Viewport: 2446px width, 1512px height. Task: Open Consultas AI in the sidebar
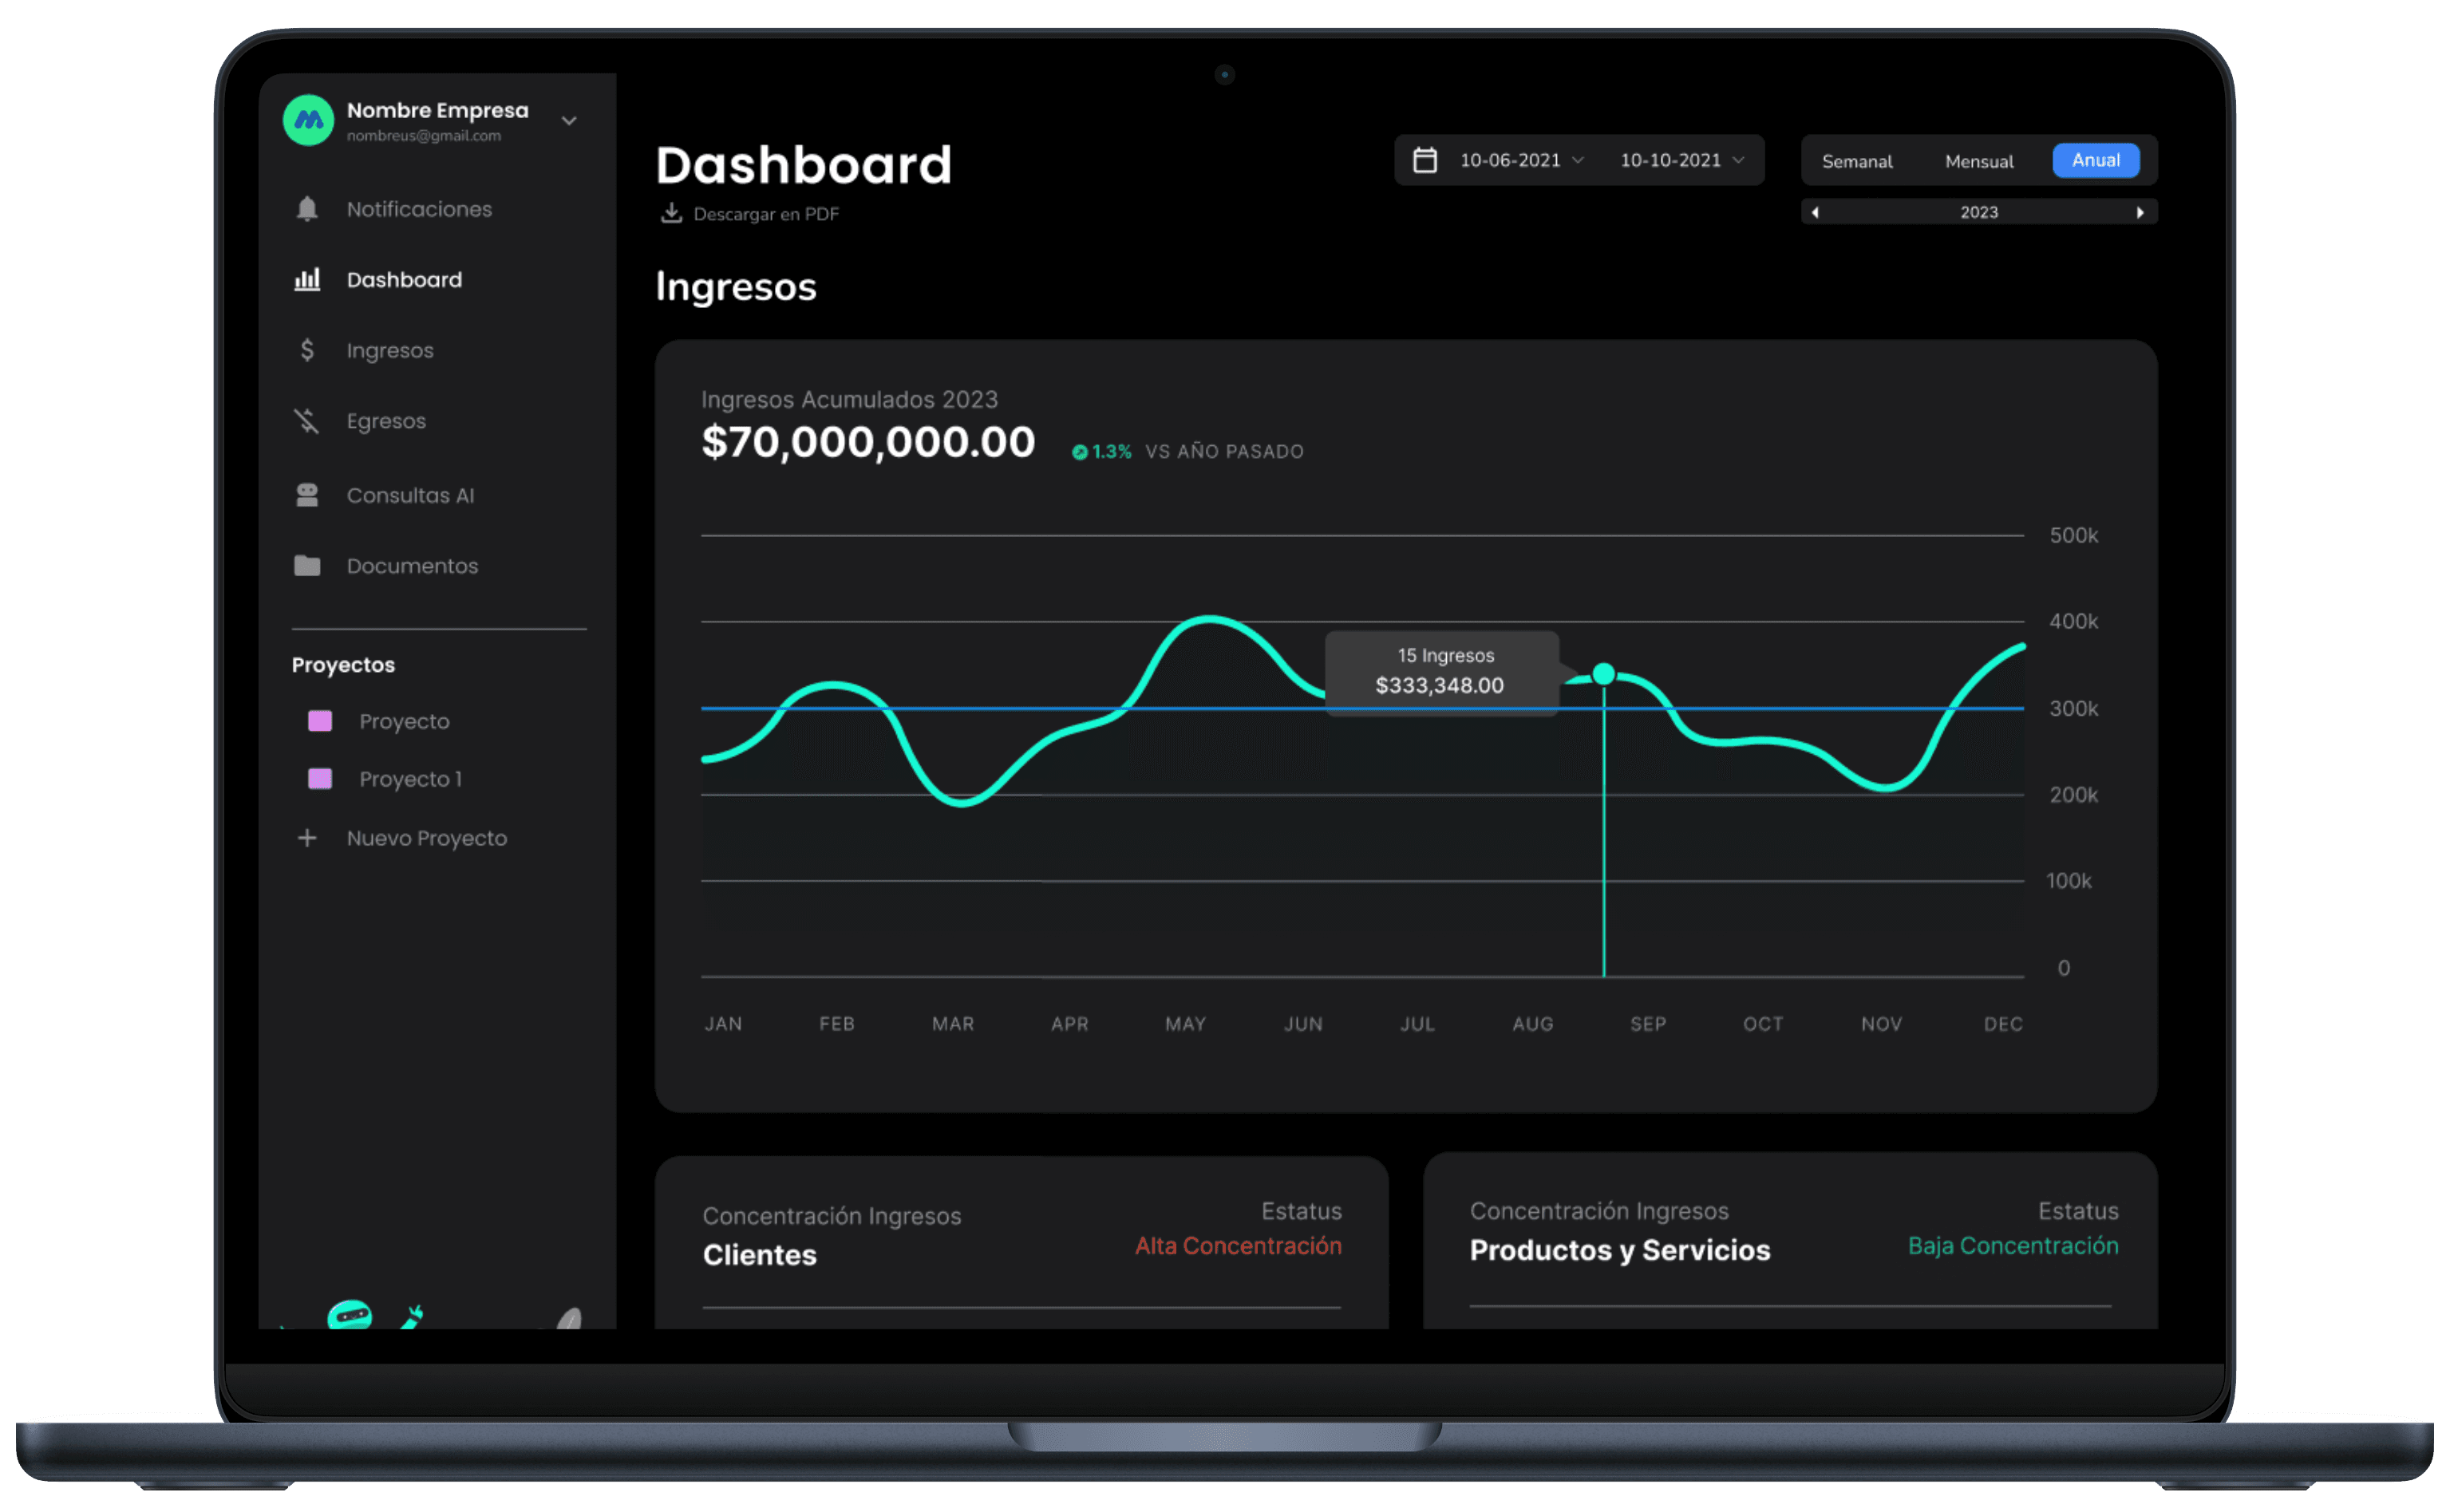pyautogui.click(x=410, y=496)
